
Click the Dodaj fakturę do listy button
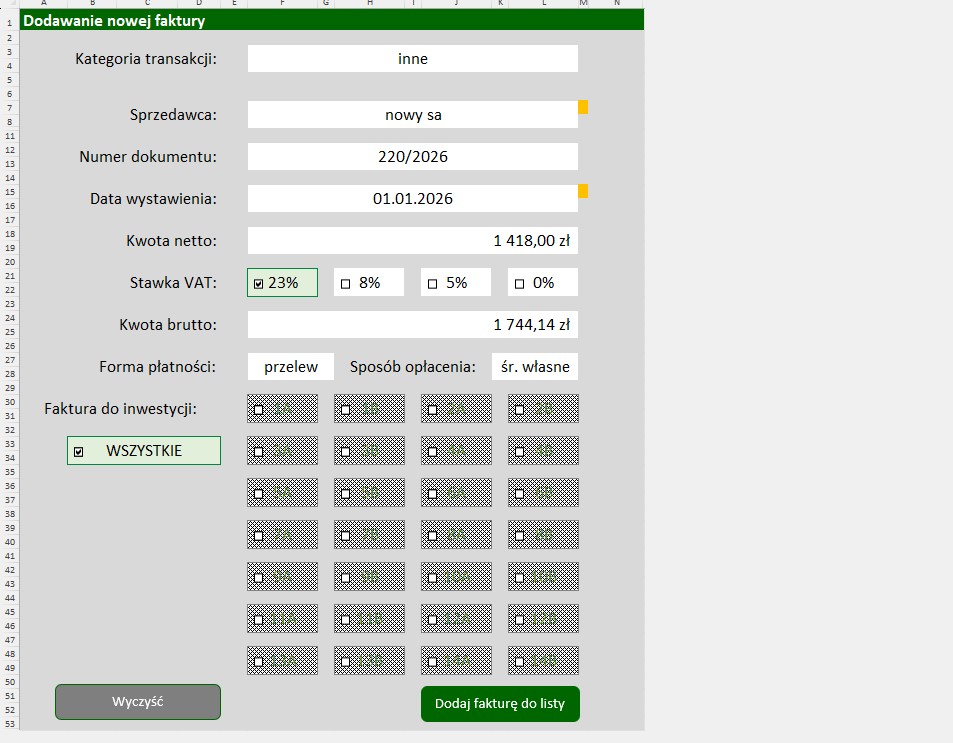tap(499, 703)
